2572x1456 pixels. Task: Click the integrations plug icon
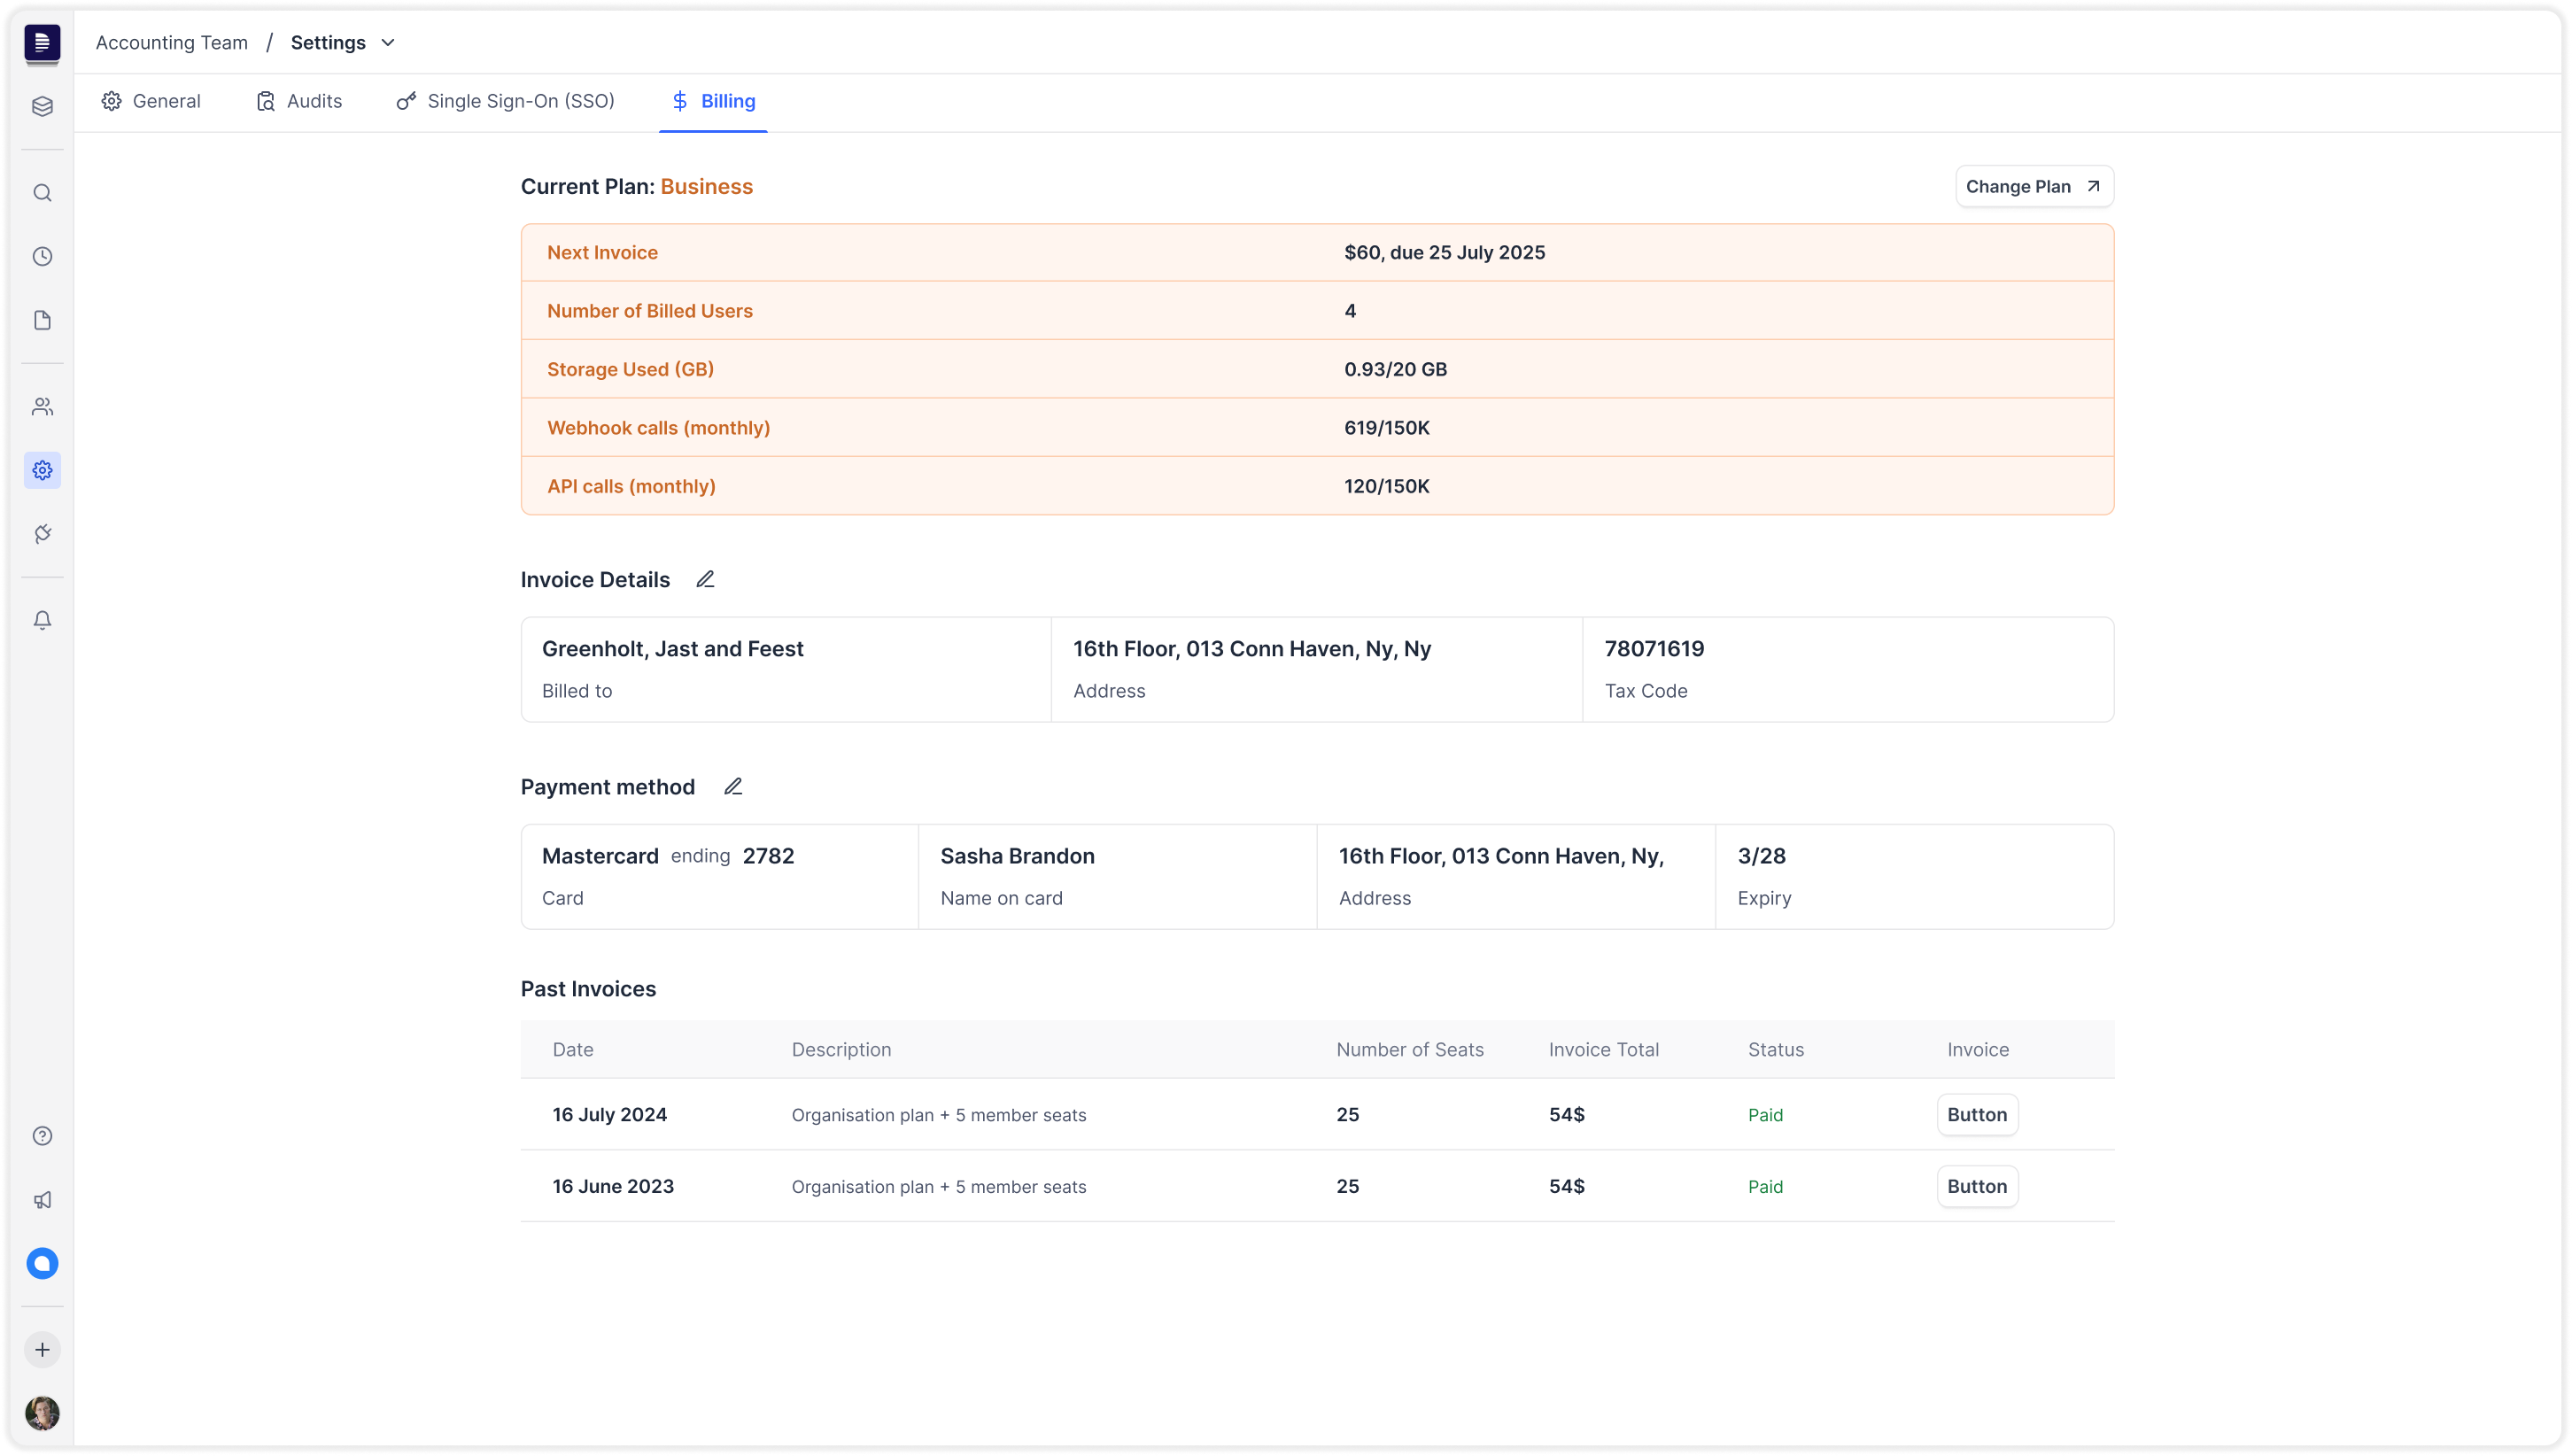(x=42, y=534)
